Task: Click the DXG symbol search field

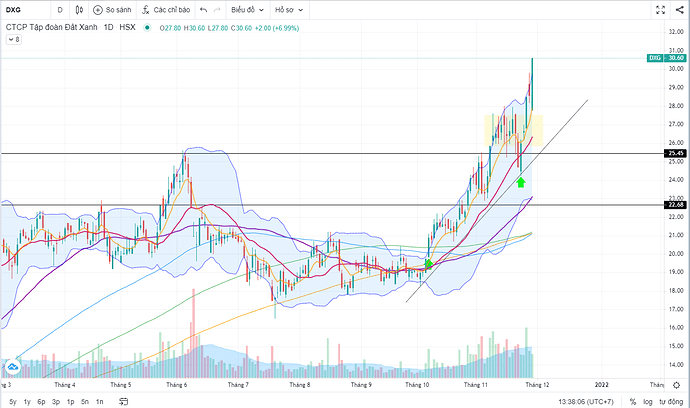Action: point(26,10)
